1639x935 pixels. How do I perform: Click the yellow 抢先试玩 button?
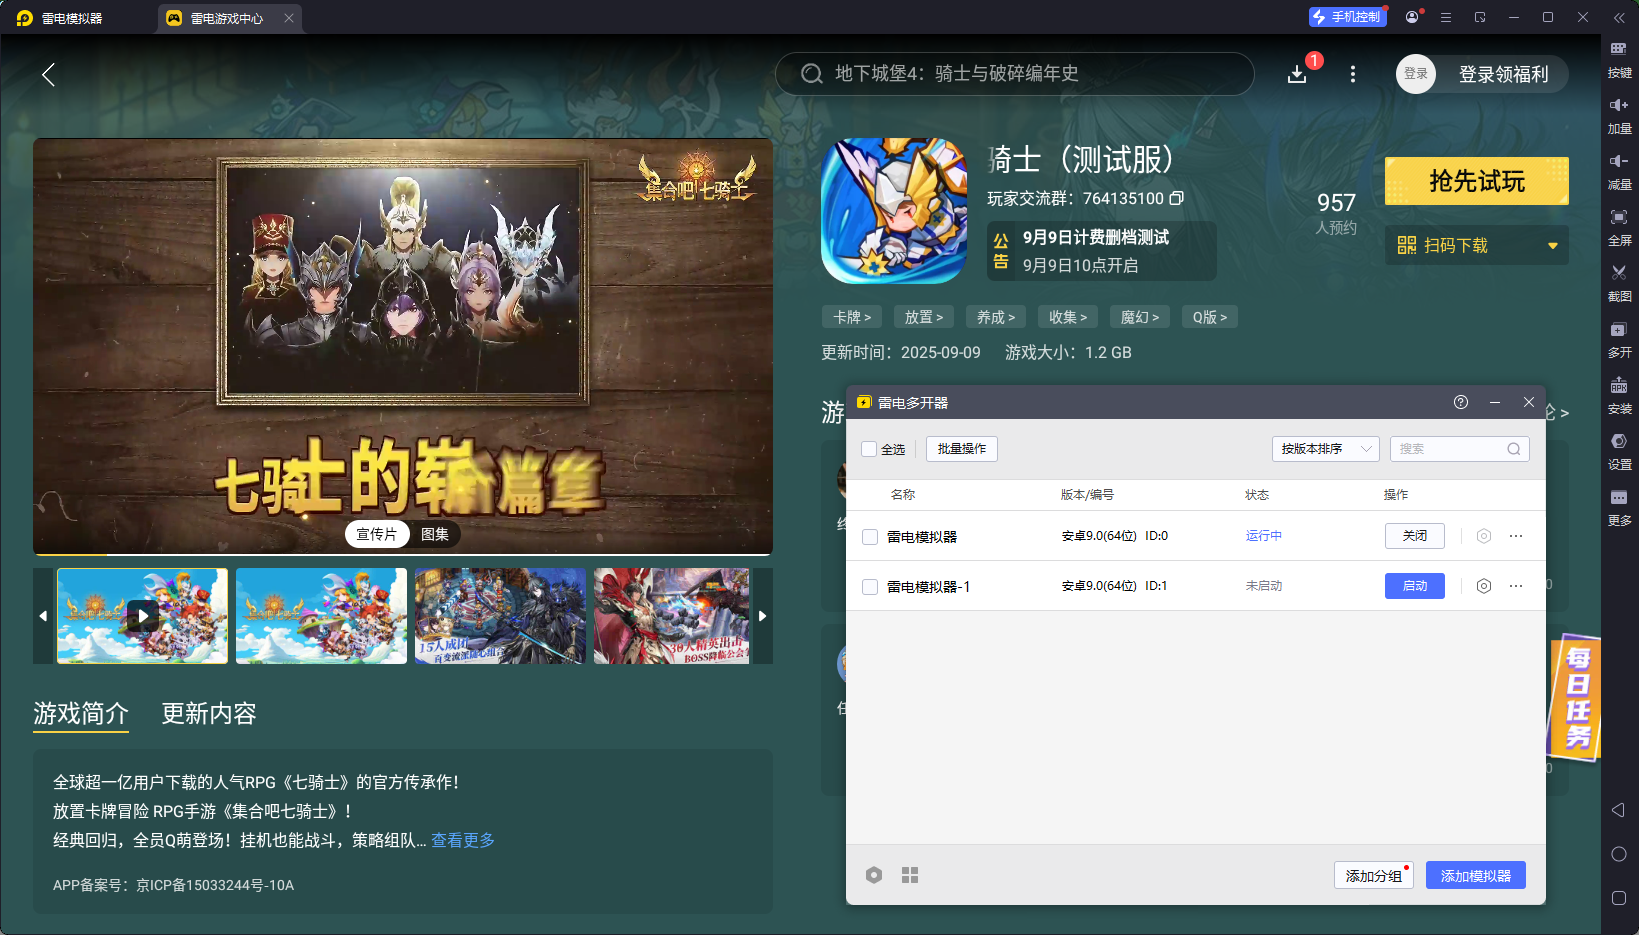click(x=1477, y=181)
